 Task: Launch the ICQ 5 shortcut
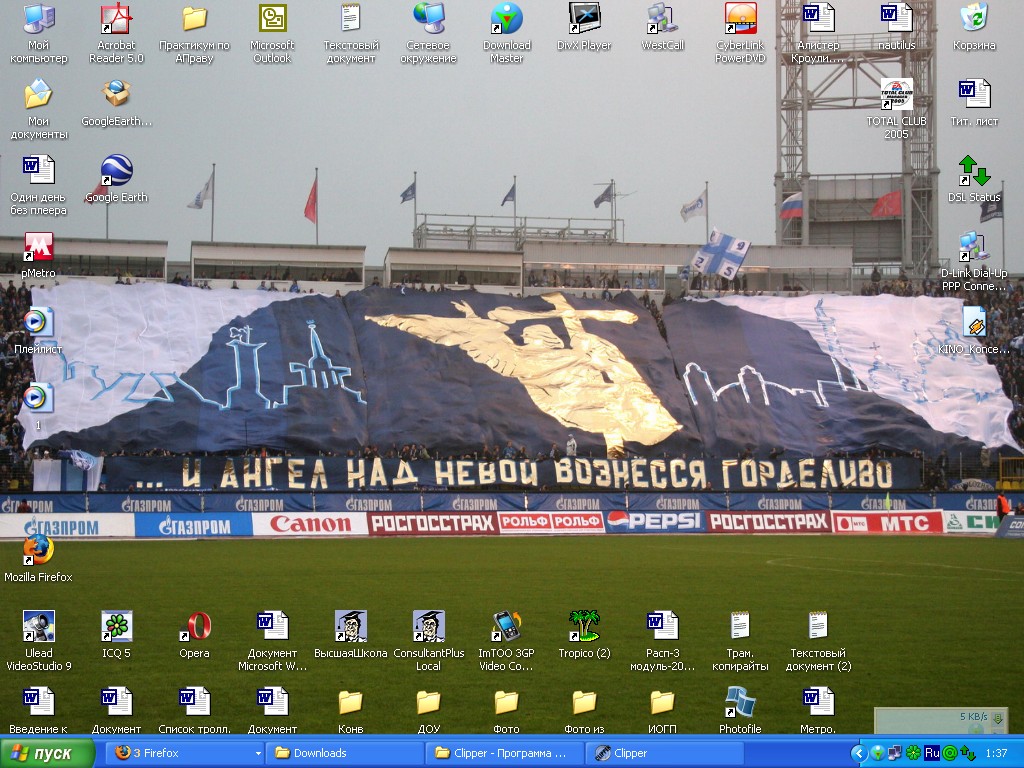pyautogui.click(x=116, y=627)
